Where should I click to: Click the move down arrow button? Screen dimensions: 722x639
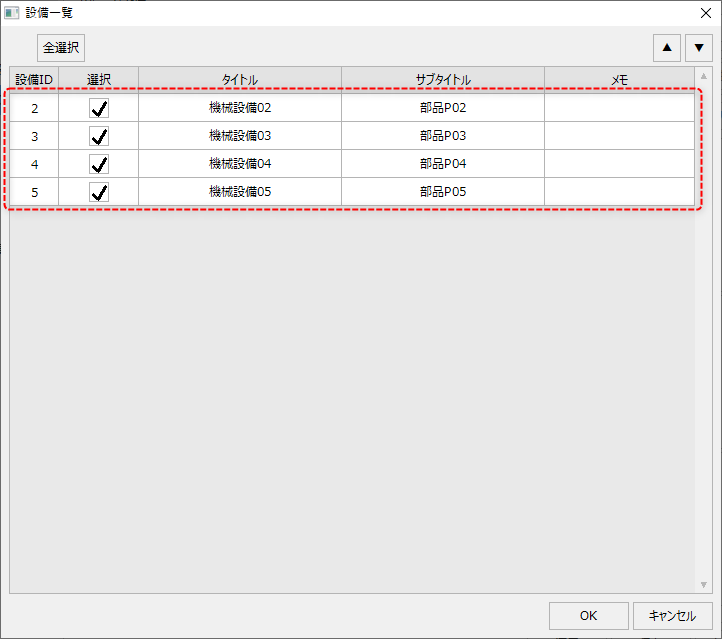point(699,48)
